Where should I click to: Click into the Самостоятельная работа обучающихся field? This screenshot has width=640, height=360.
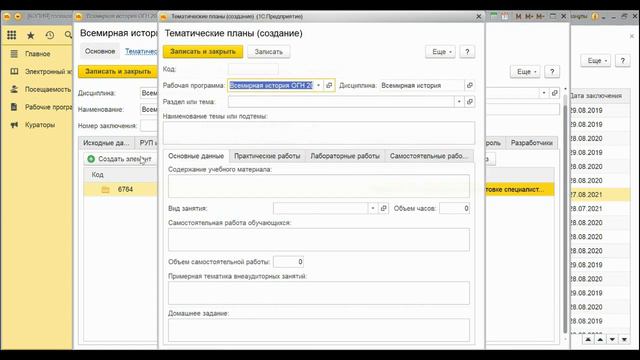[x=319, y=239]
